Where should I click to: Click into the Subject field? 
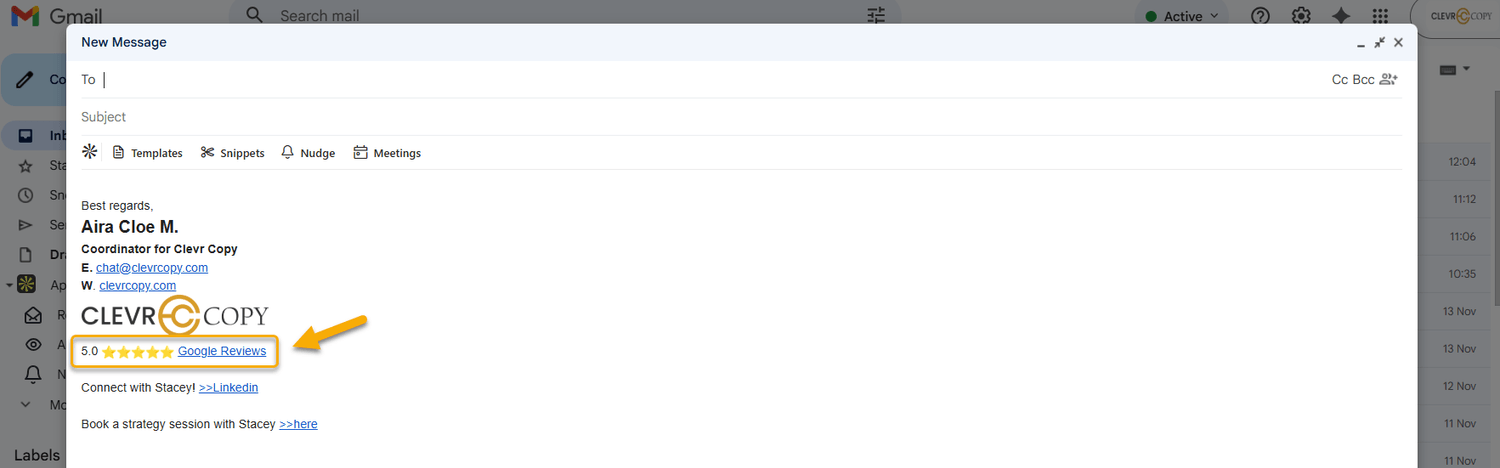pyautogui.click(x=741, y=117)
